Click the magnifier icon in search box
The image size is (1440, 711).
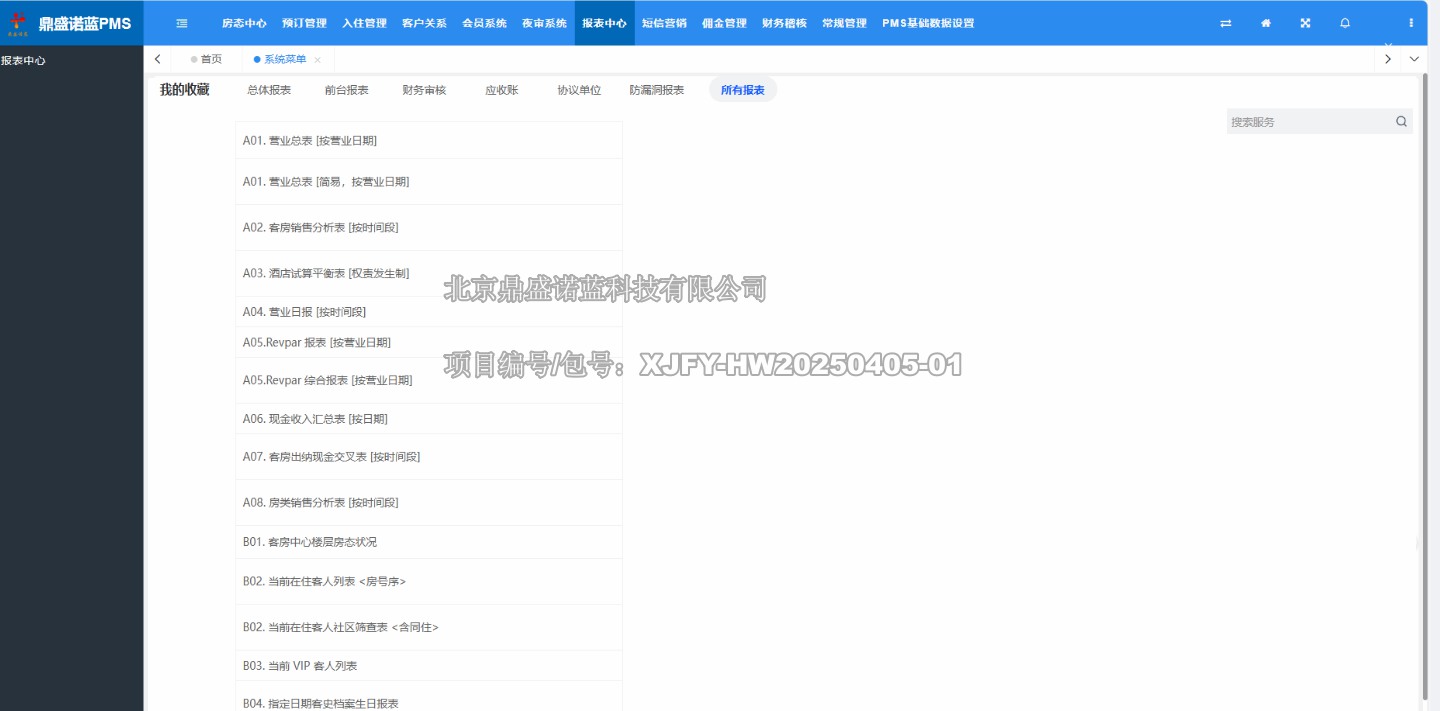point(1401,122)
